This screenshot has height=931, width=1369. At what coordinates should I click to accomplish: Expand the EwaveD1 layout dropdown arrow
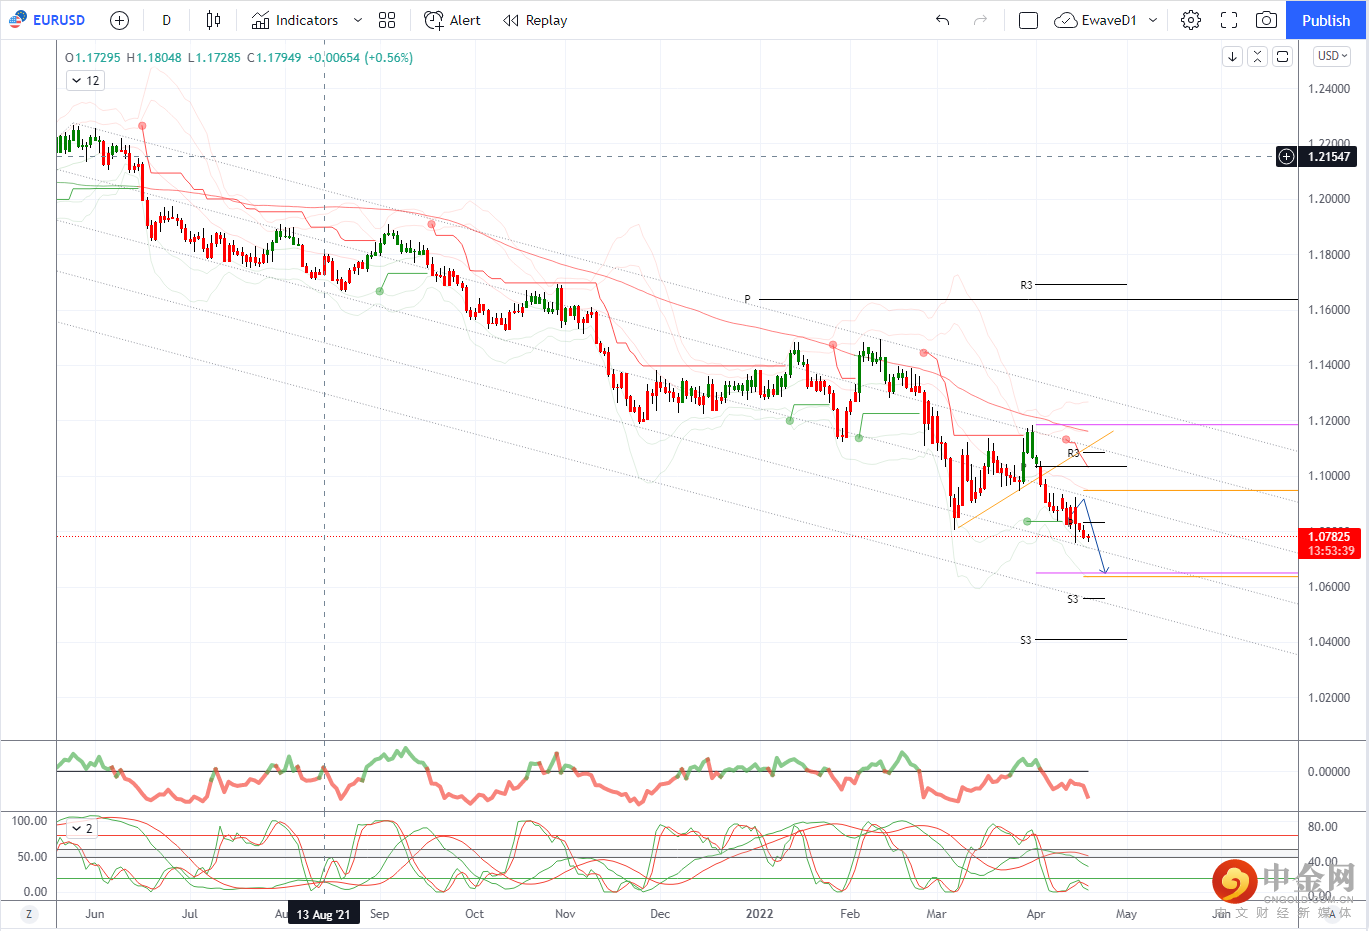pos(1153,20)
